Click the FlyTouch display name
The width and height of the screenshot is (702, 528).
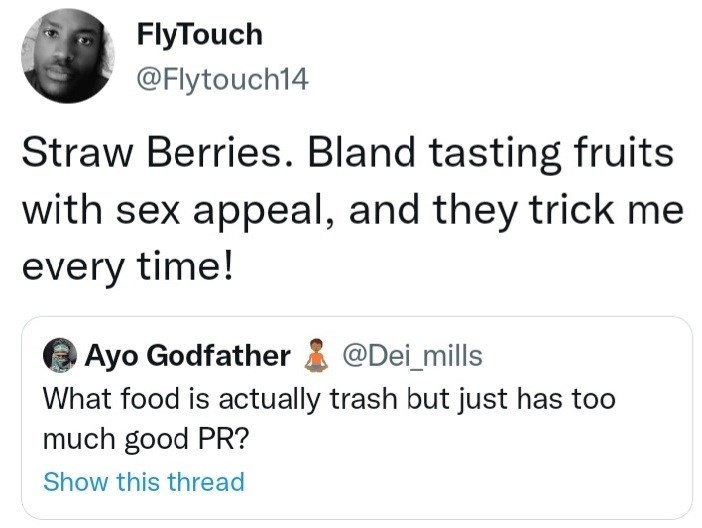200,35
